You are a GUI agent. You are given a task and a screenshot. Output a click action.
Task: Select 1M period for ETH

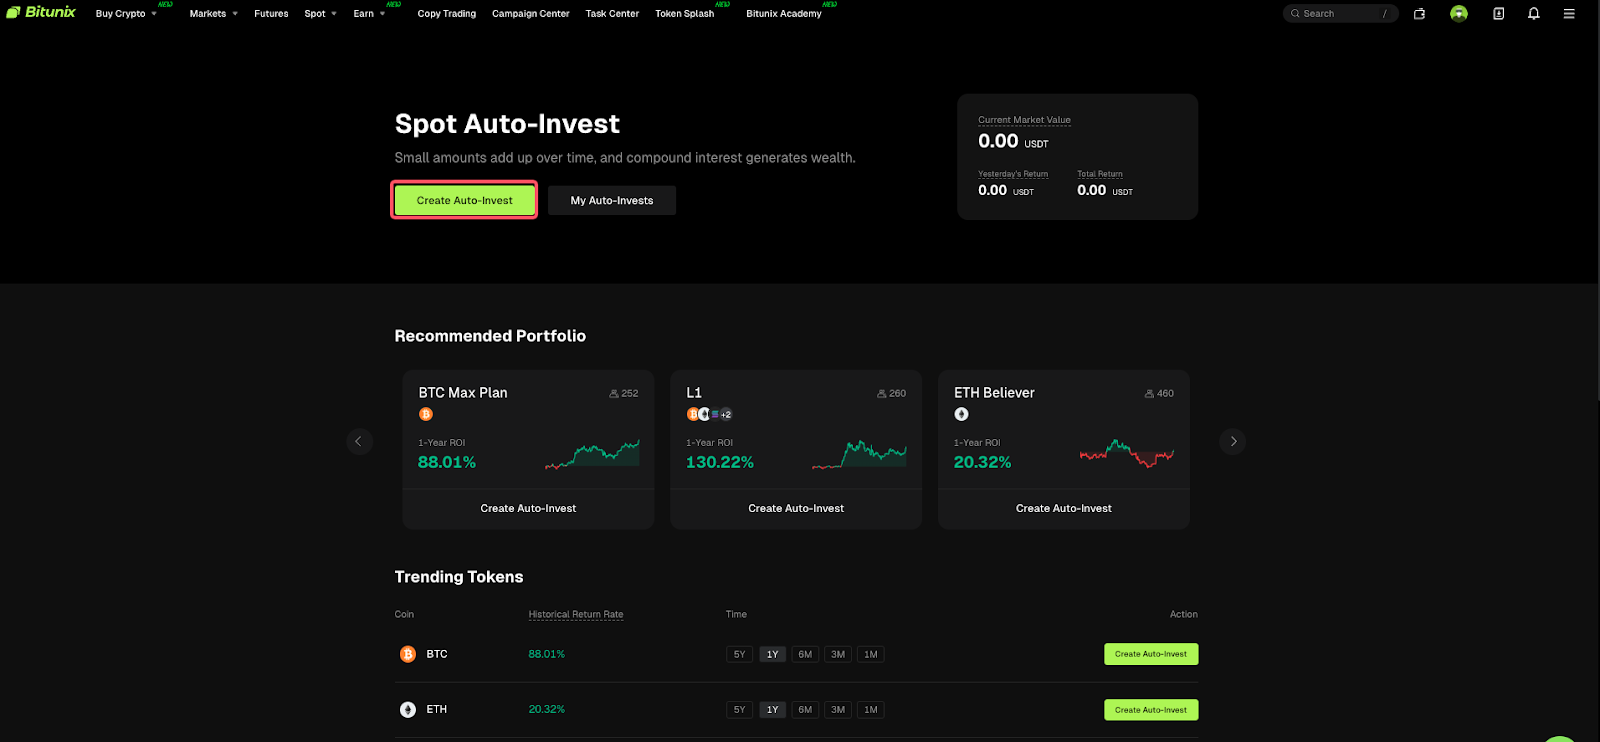871,710
